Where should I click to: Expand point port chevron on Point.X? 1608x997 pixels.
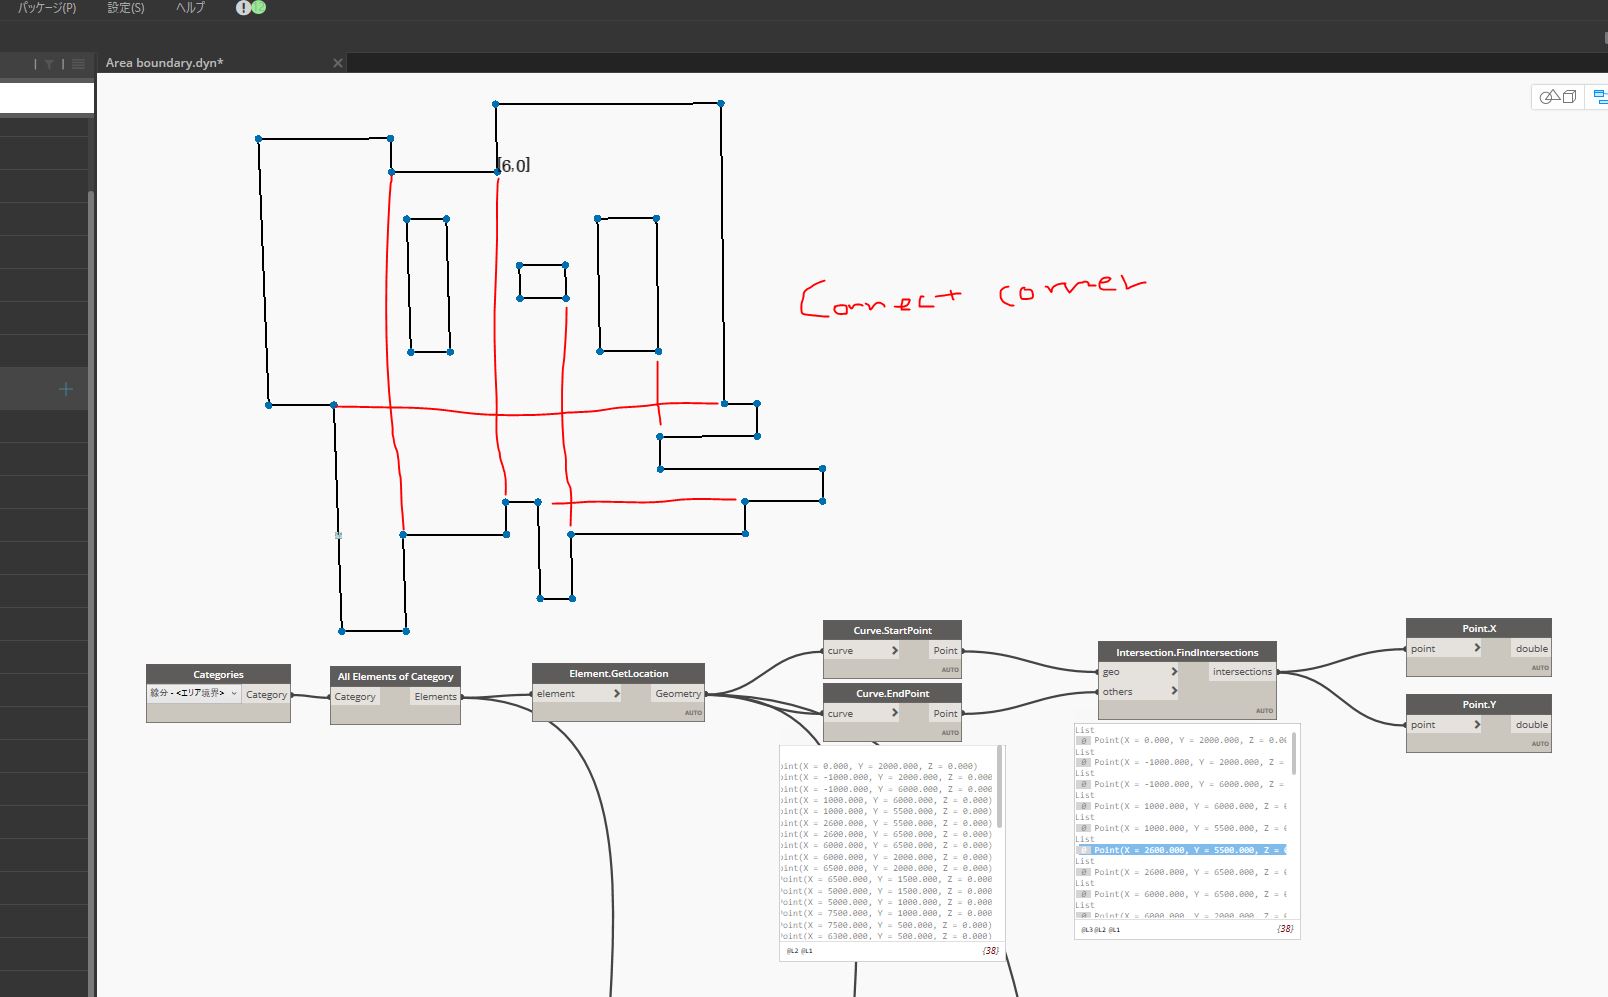(1477, 648)
